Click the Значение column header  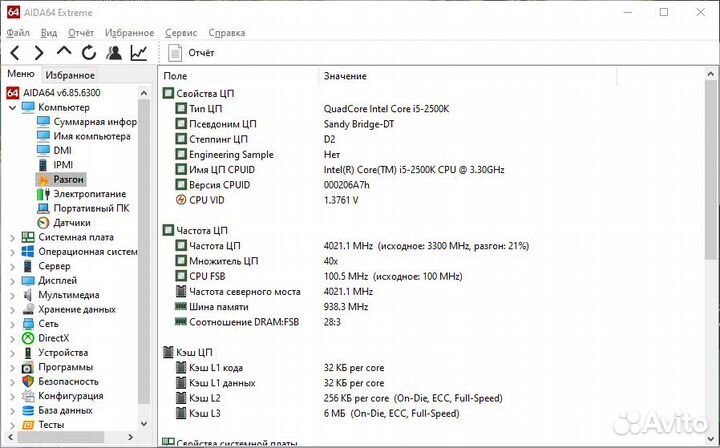tap(345, 76)
